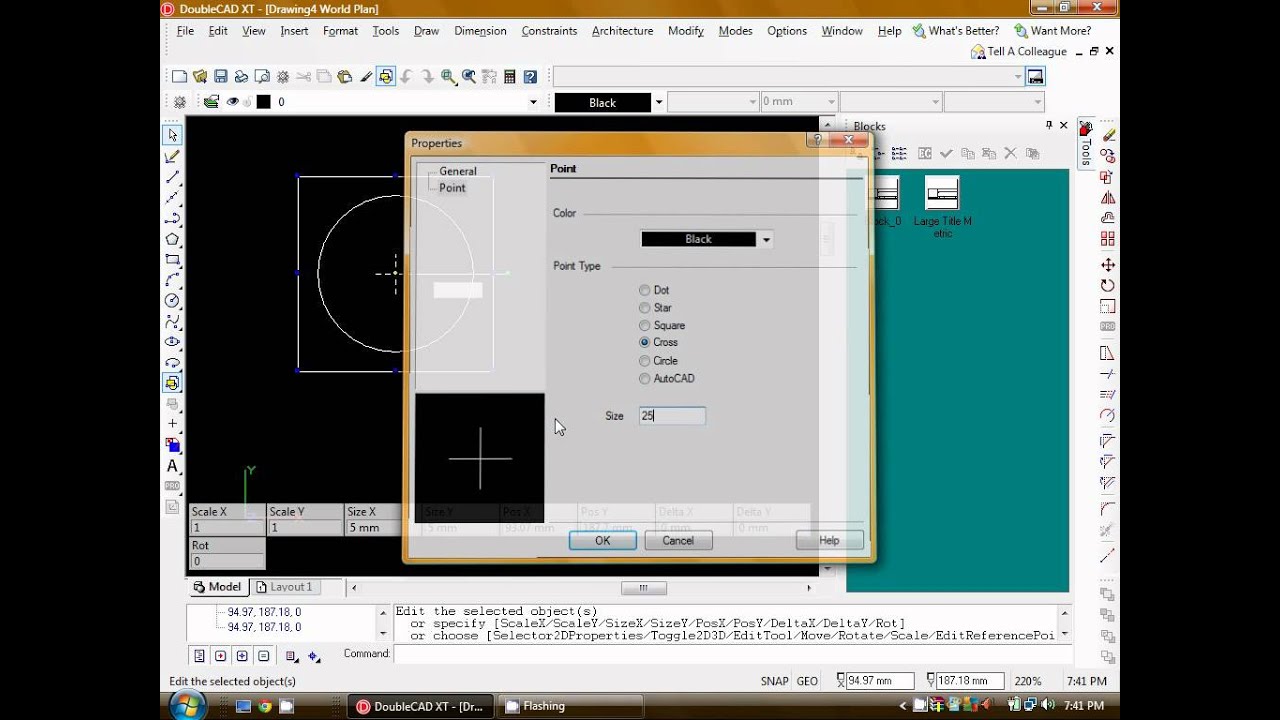The width and height of the screenshot is (1280, 720).
Task: Click the Want More? link
Action: tap(1052, 31)
